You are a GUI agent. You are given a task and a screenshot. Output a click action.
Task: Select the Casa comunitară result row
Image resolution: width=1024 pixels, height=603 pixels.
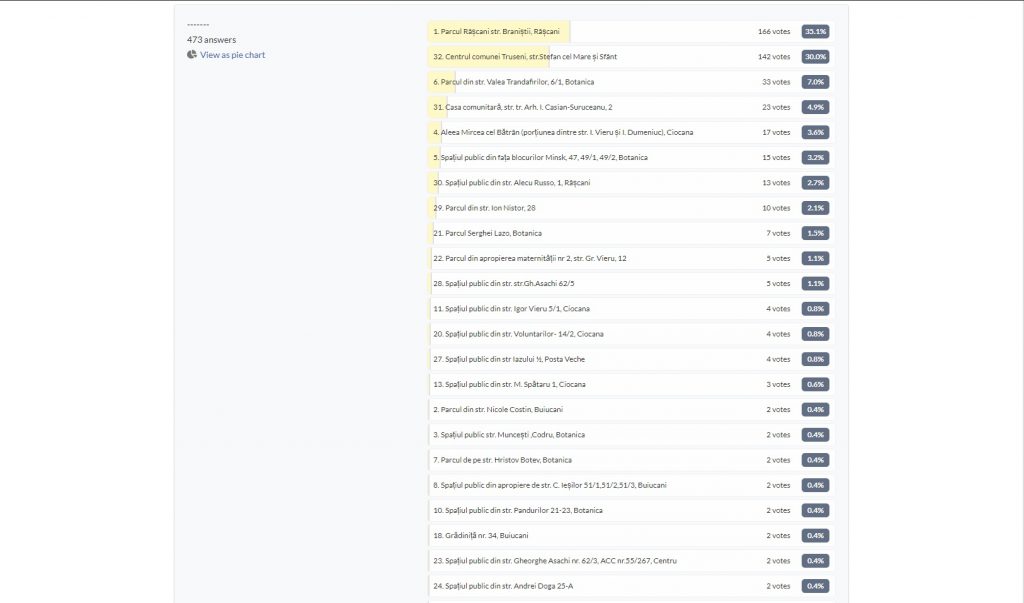523,107
